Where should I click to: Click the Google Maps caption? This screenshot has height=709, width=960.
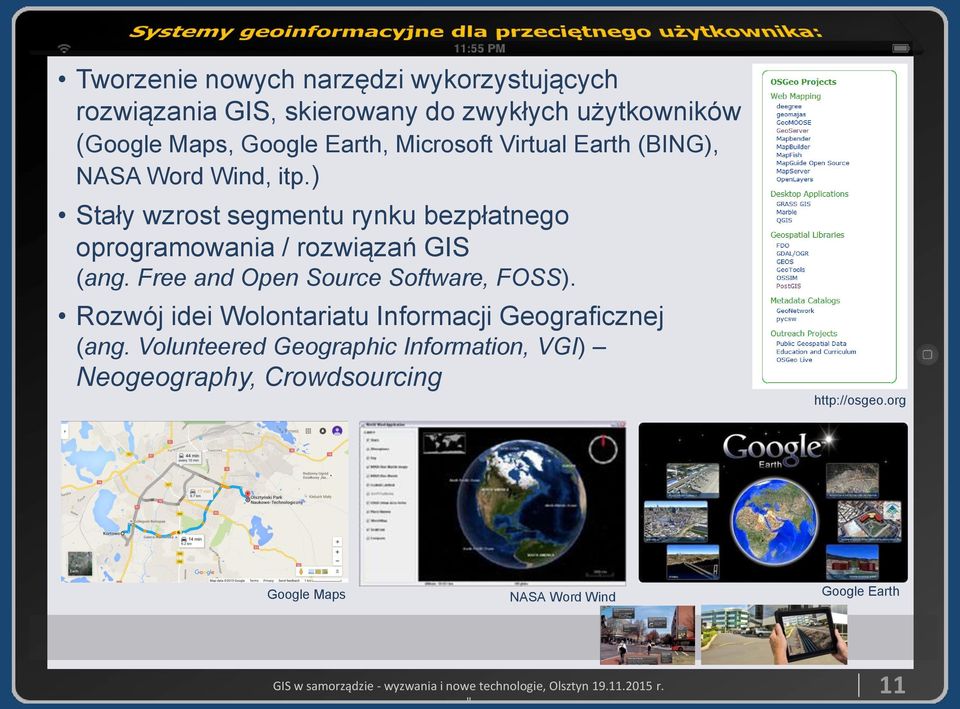[x=306, y=595]
